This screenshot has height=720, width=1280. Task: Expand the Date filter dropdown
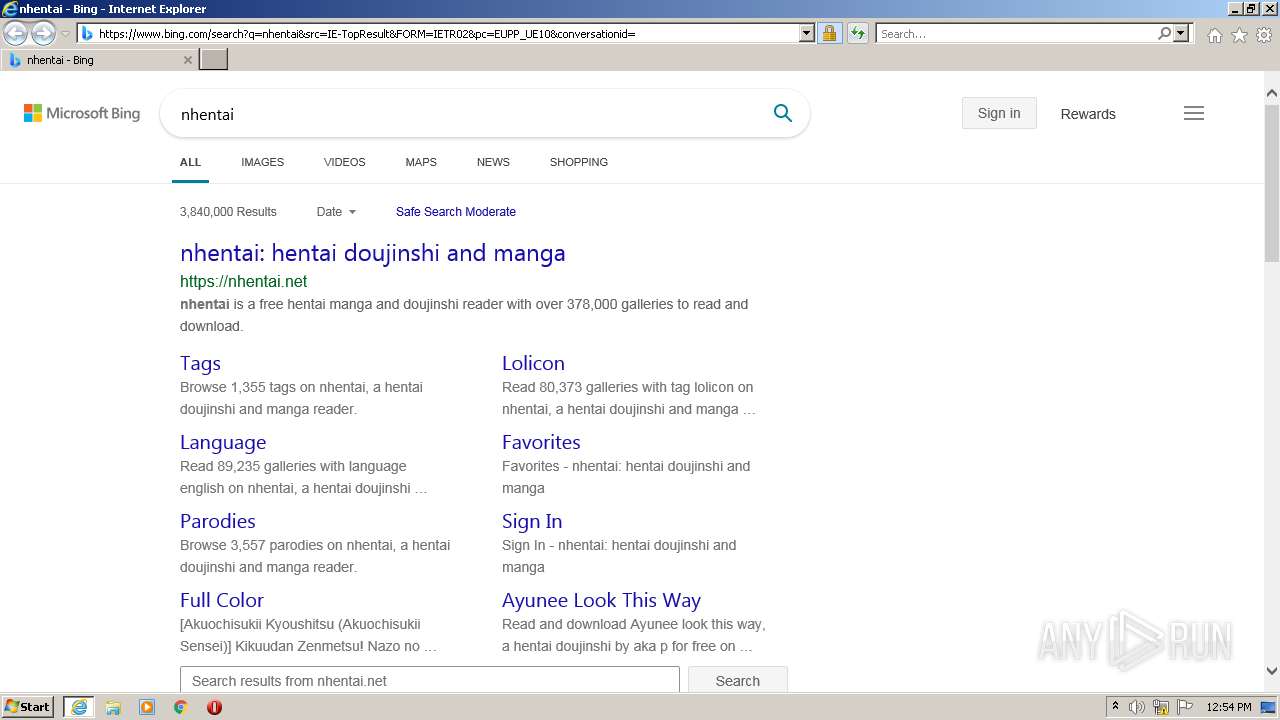pos(336,212)
